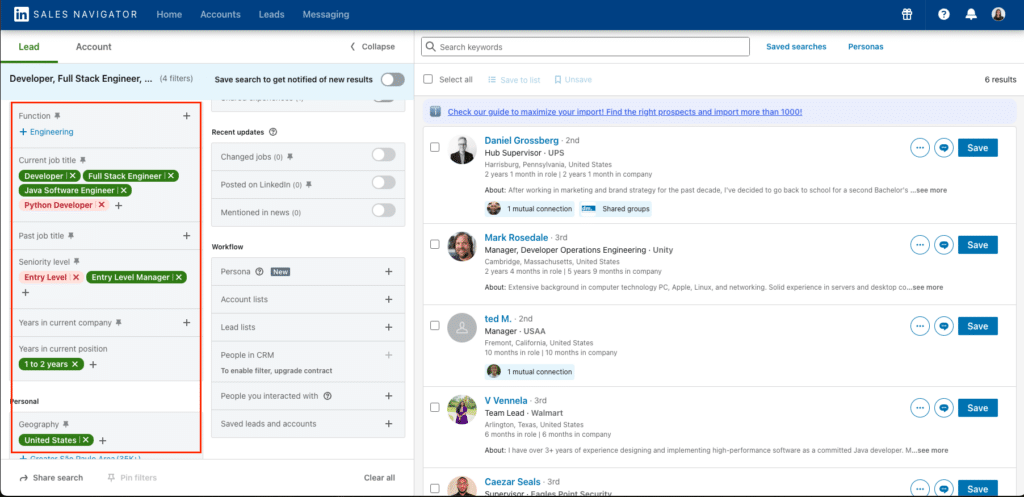Enable the Changed jobs toggle
Viewport: 1024px width, 497px height.
tap(383, 155)
